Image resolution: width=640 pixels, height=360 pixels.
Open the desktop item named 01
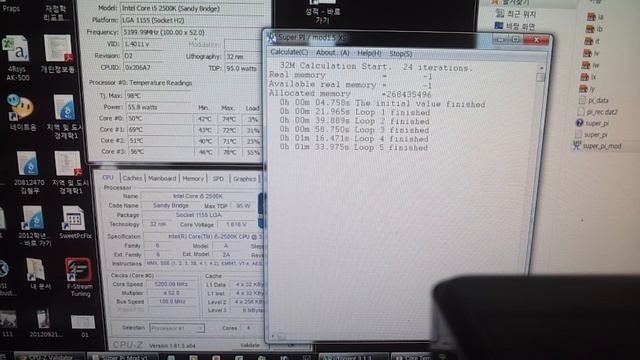(x=84, y=326)
